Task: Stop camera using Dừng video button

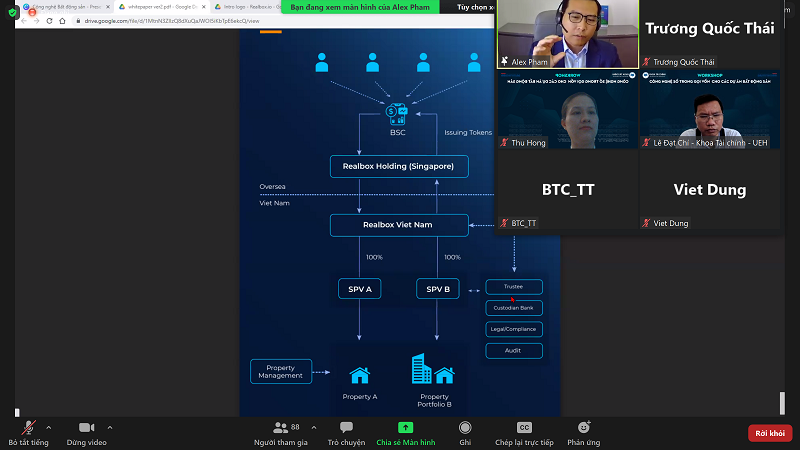Action: coord(86,433)
